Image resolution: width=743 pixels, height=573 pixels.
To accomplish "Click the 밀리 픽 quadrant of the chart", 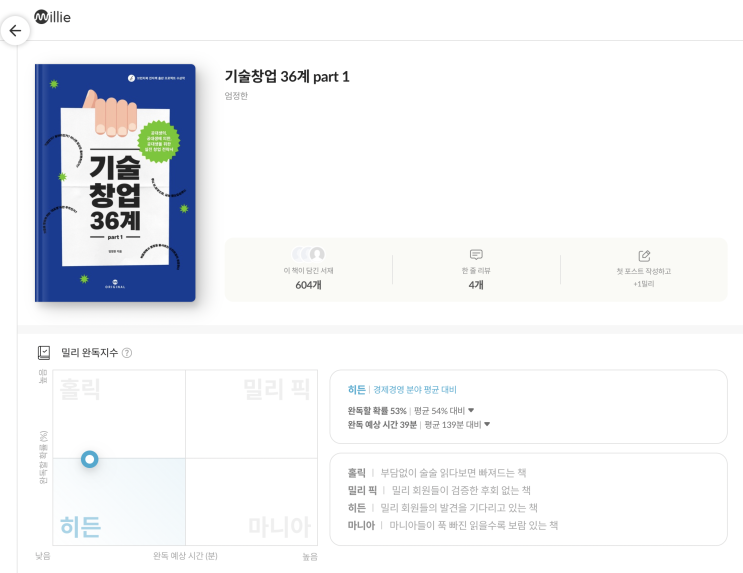I will point(251,414).
